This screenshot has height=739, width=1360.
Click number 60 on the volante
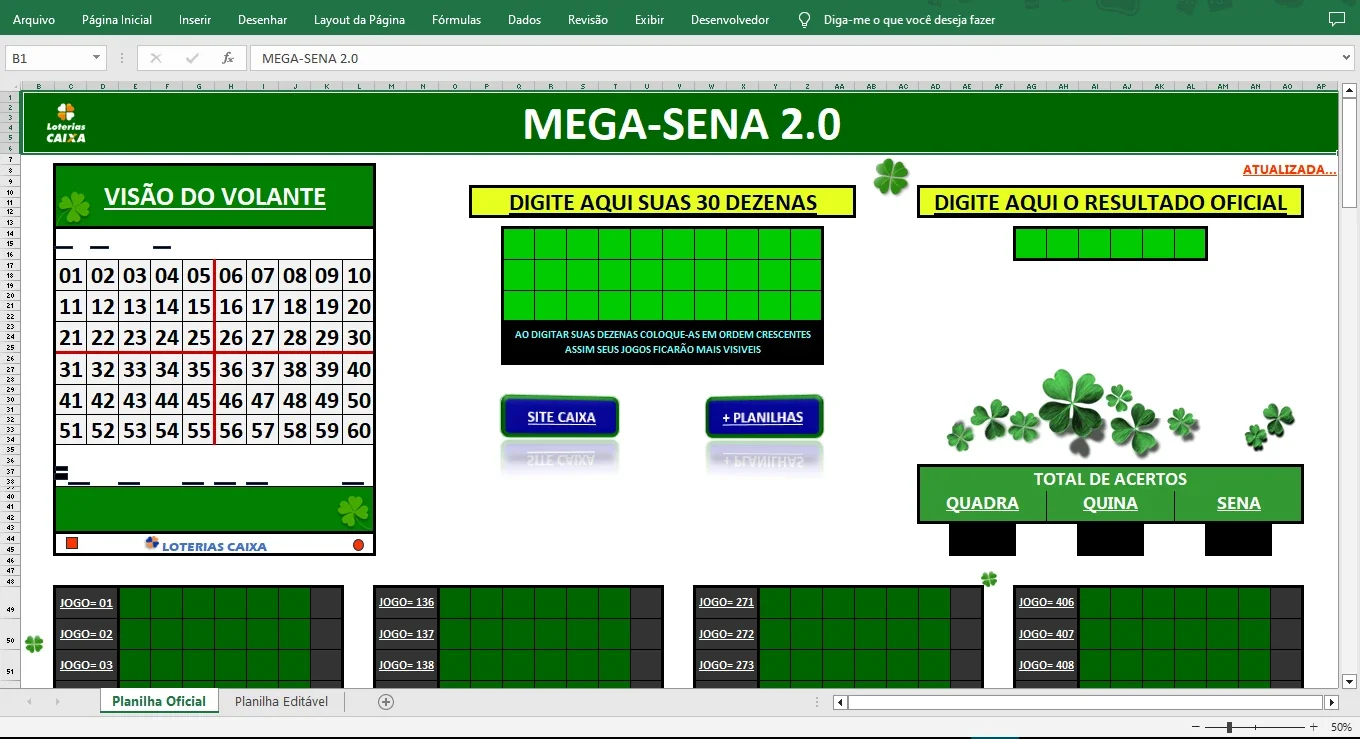pyautogui.click(x=359, y=432)
